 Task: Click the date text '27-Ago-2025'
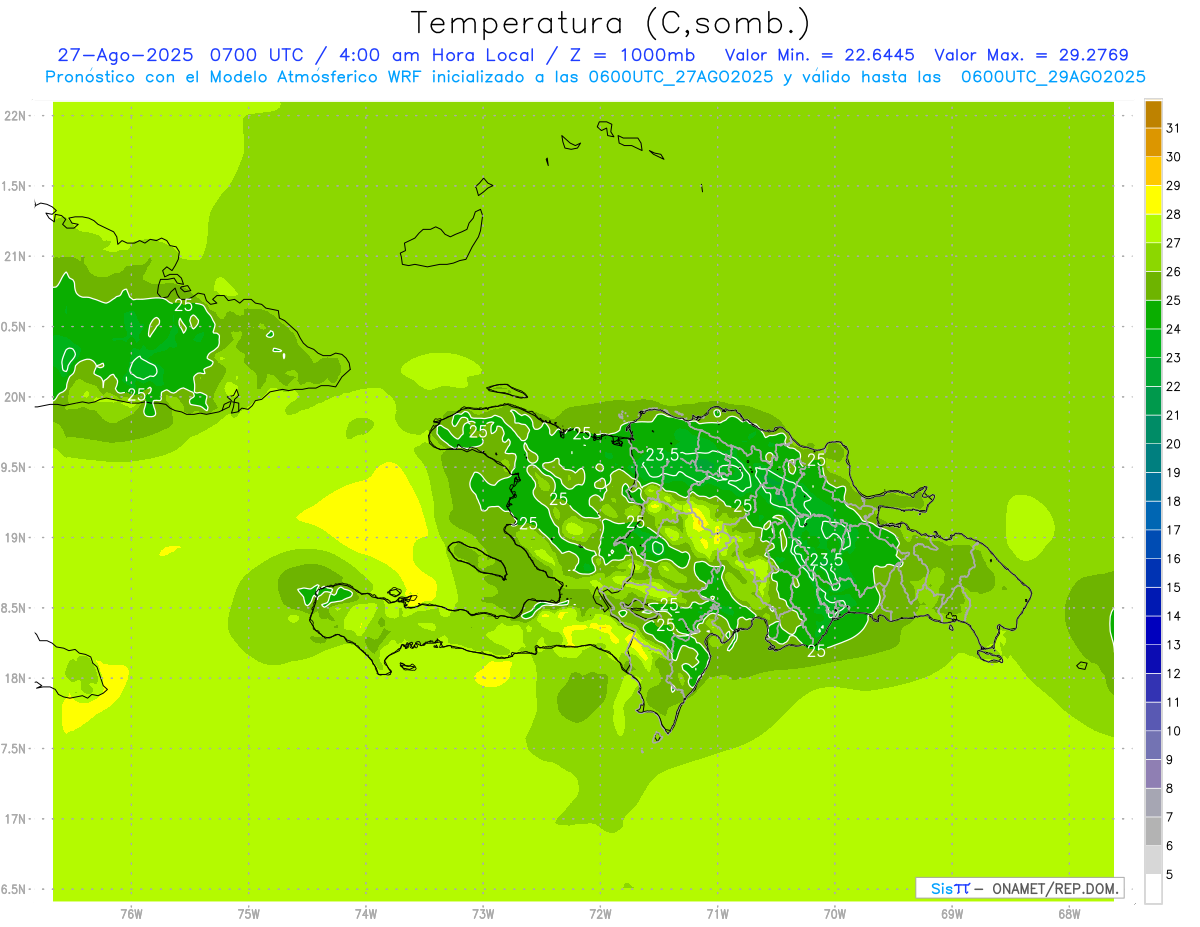(125, 55)
